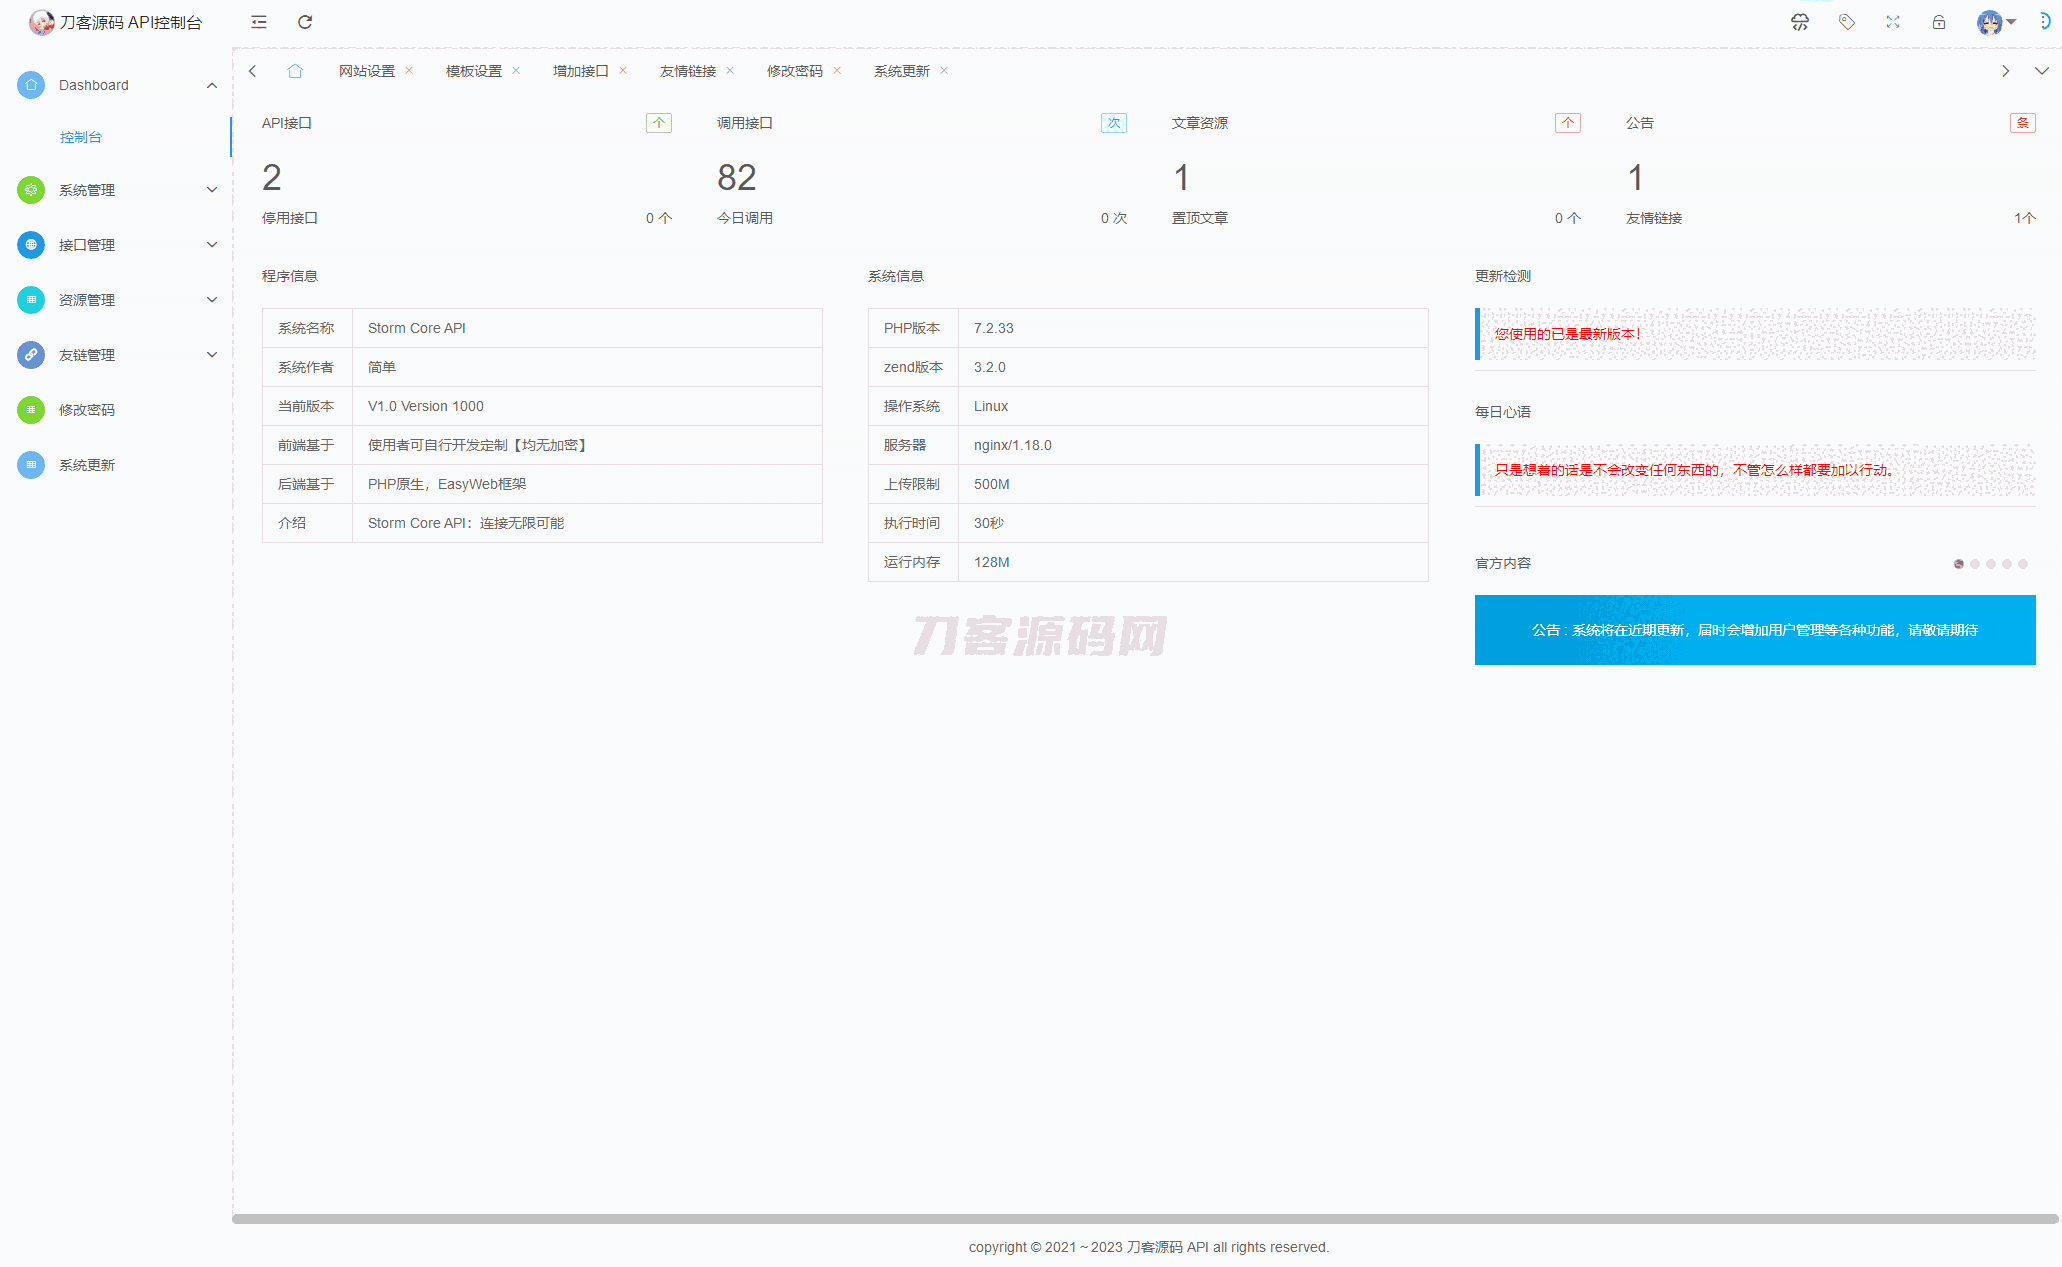Click the sidebar collapse toggle icon
The height and width of the screenshot is (1267, 2062).
coord(259,22)
